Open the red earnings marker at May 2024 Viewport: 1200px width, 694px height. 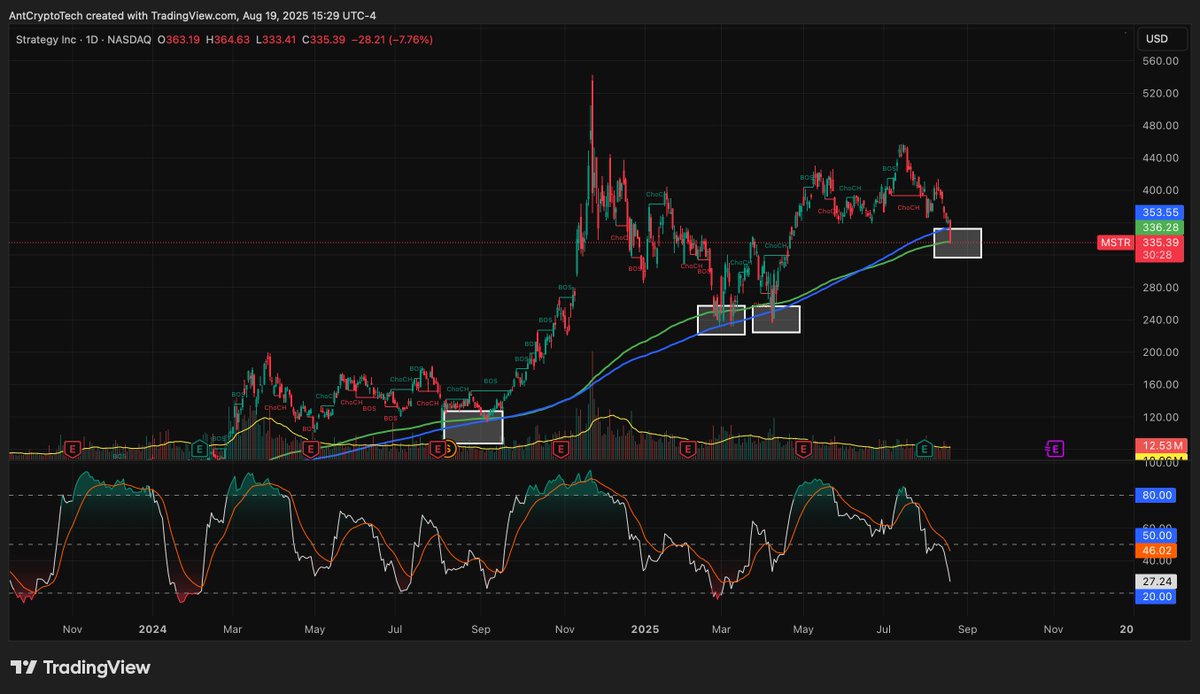tap(311, 449)
